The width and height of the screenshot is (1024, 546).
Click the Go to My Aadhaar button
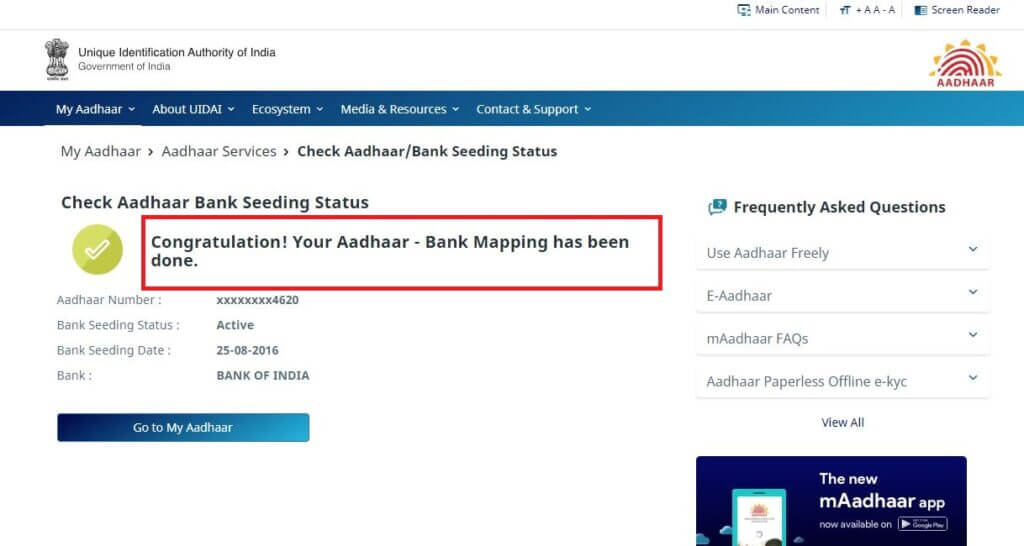click(x=183, y=427)
